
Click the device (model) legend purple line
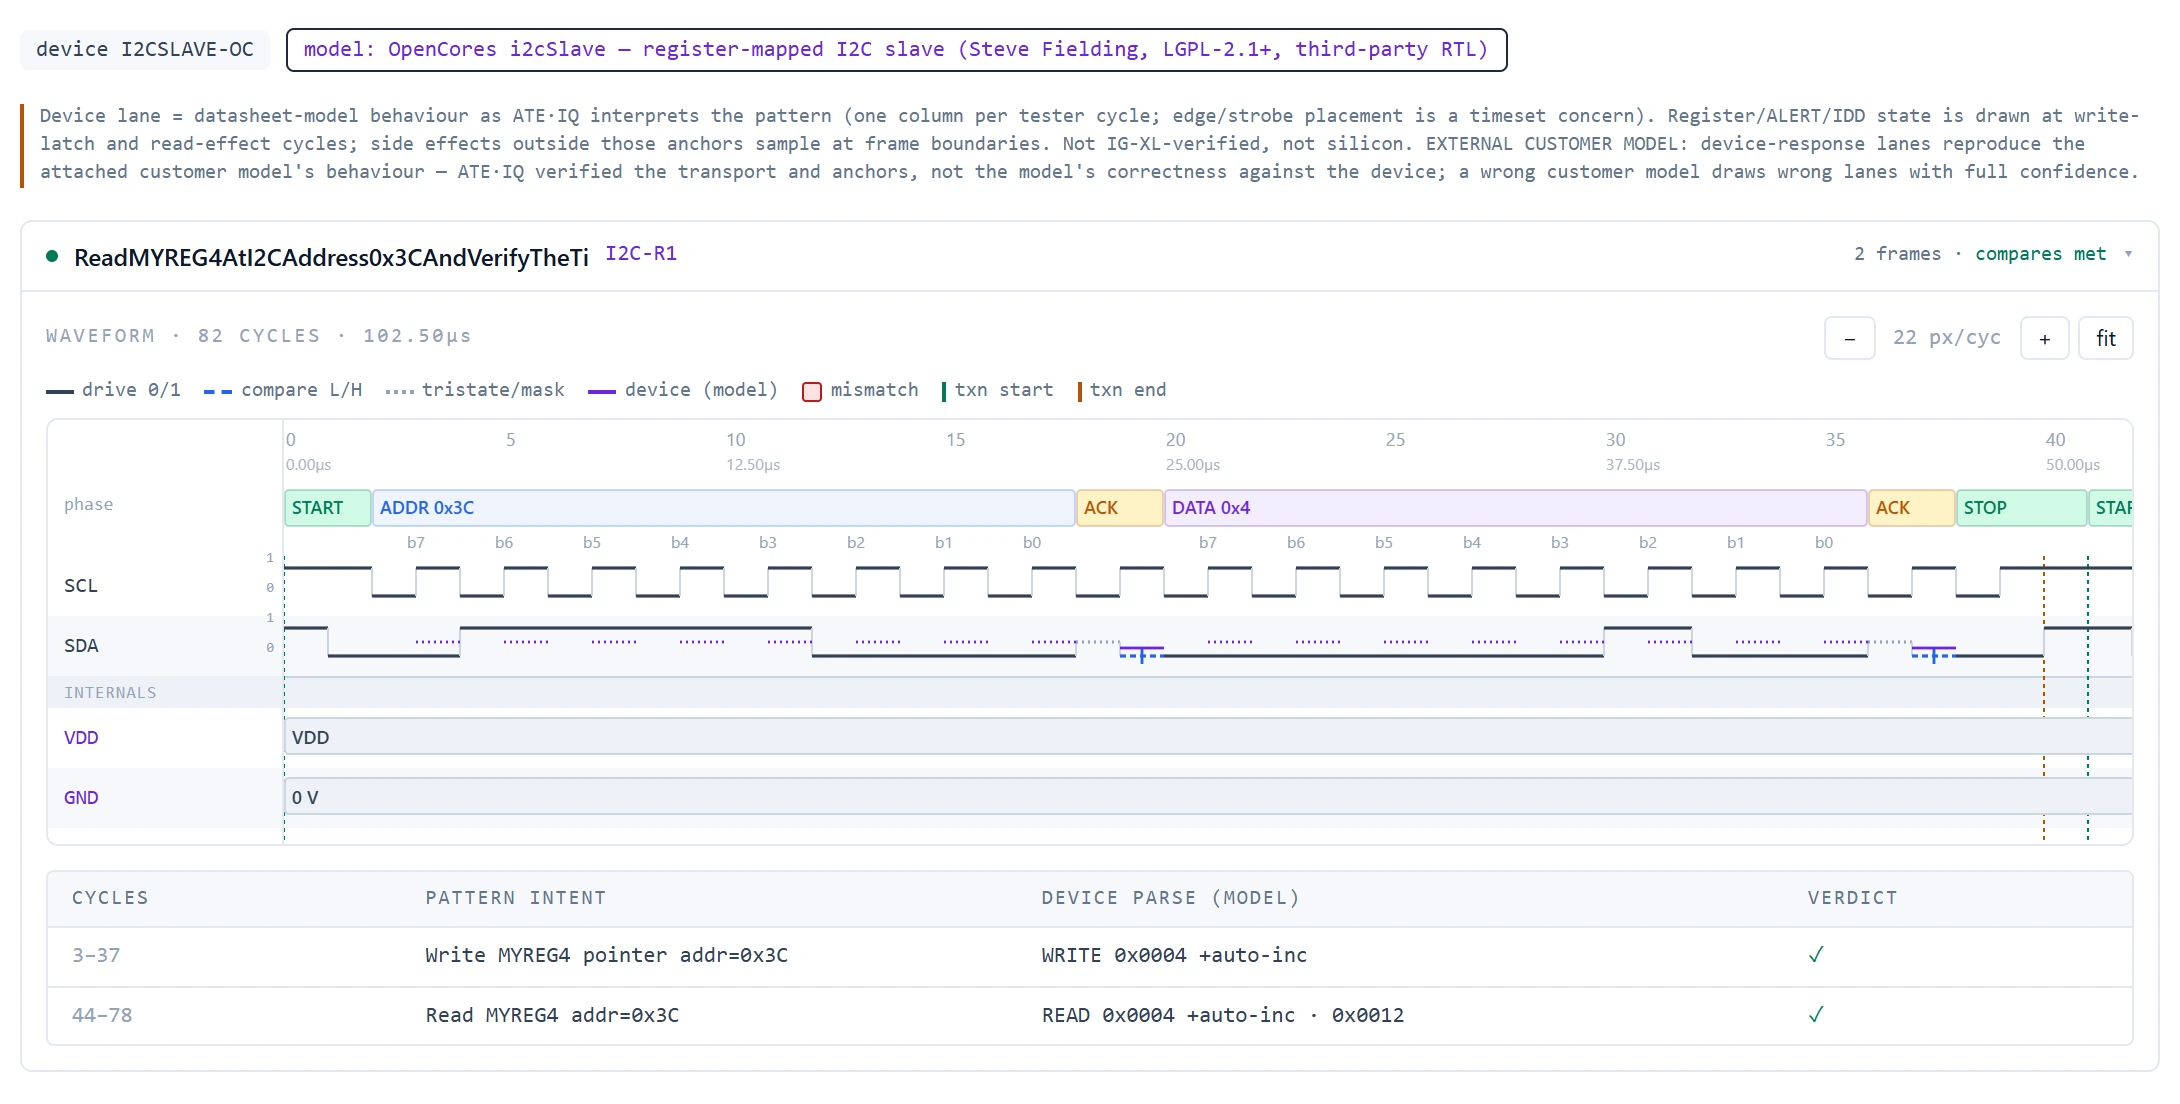click(x=602, y=391)
